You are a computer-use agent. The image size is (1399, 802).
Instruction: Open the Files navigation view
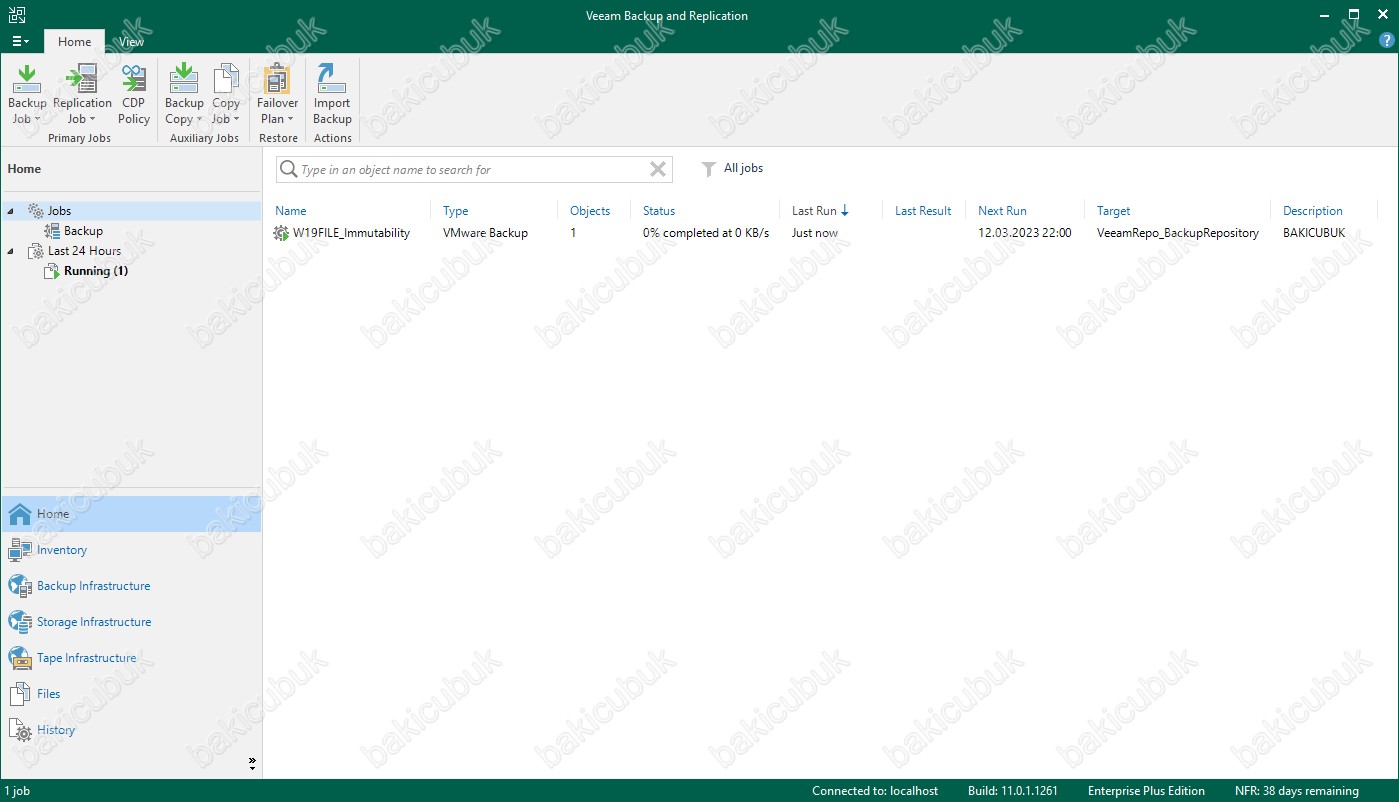pos(131,694)
